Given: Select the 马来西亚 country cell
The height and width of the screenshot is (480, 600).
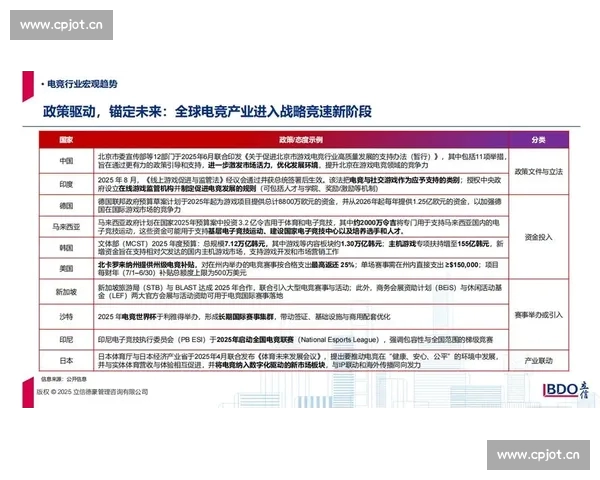Looking at the screenshot, I should click(66, 227).
